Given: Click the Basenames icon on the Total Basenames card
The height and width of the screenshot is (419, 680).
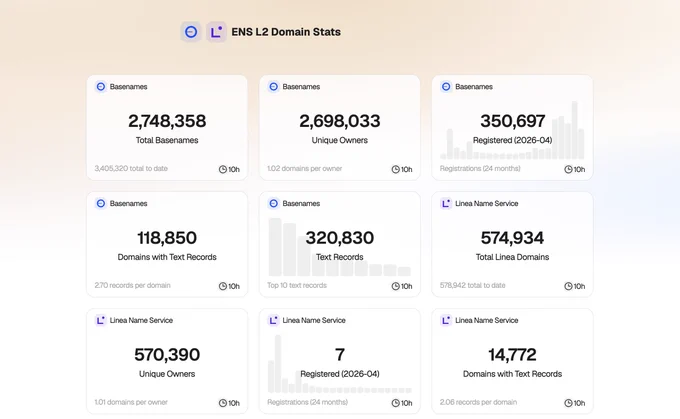Looking at the screenshot, I should [x=101, y=86].
